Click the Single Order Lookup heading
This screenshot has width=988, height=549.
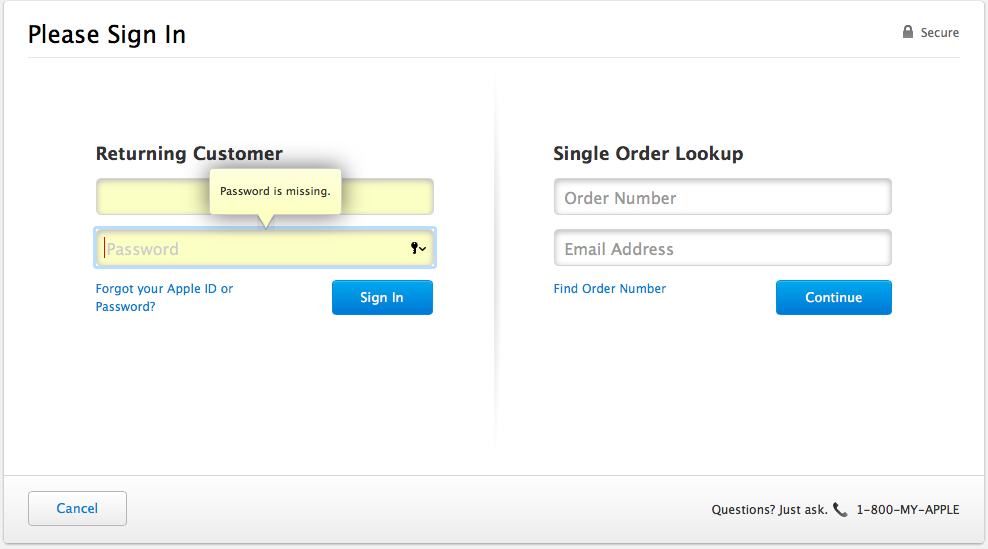pyautogui.click(x=648, y=154)
